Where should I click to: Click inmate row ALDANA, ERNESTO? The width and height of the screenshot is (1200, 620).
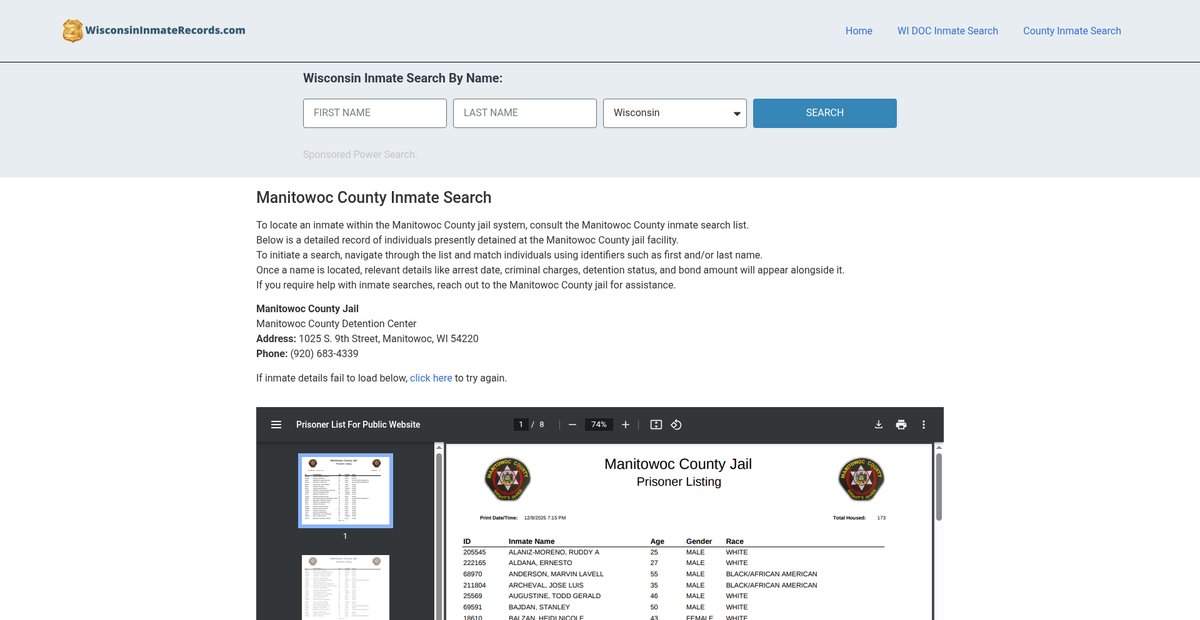[x=673, y=563]
